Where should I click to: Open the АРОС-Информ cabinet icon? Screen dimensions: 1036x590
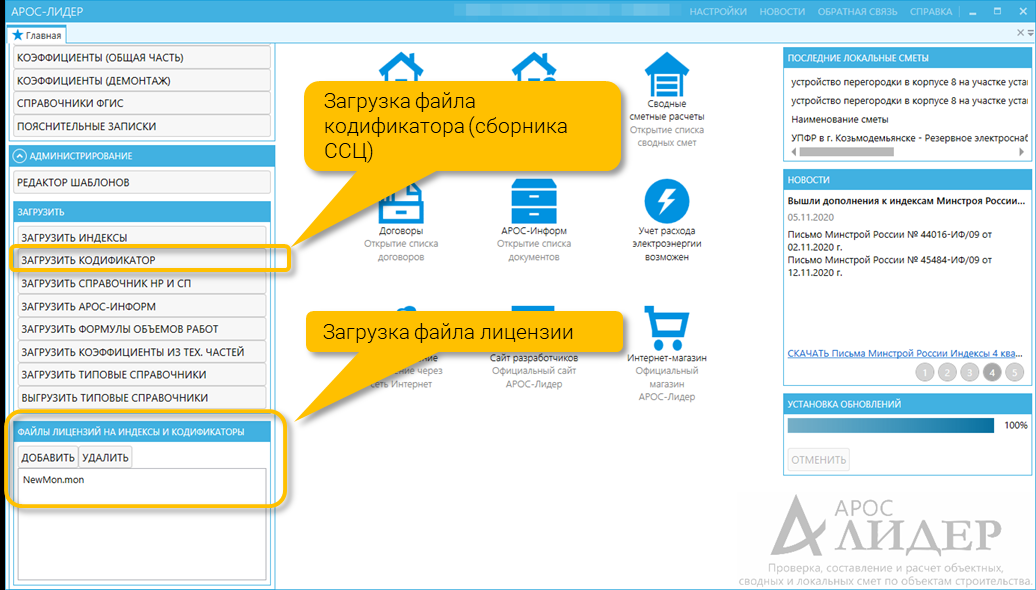pos(534,202)
